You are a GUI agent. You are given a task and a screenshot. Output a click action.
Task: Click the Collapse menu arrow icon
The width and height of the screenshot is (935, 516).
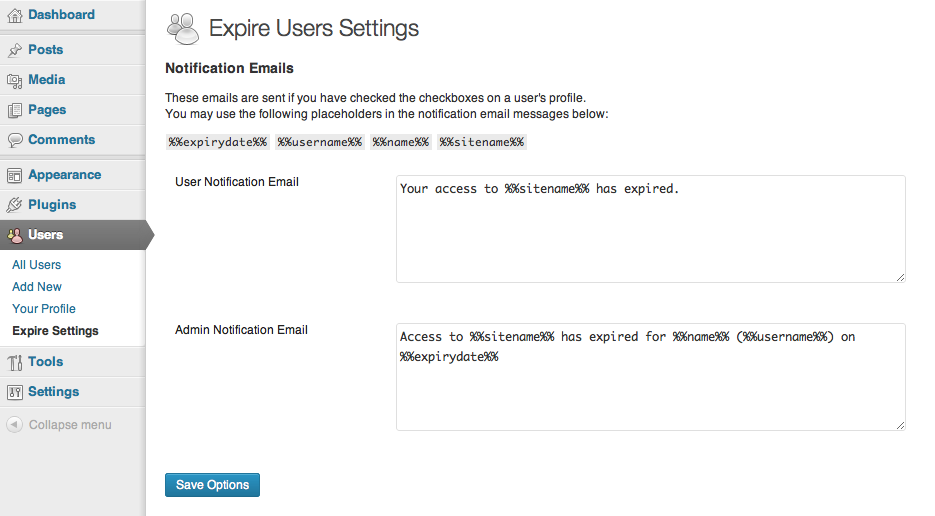click(x=14, y=425)
